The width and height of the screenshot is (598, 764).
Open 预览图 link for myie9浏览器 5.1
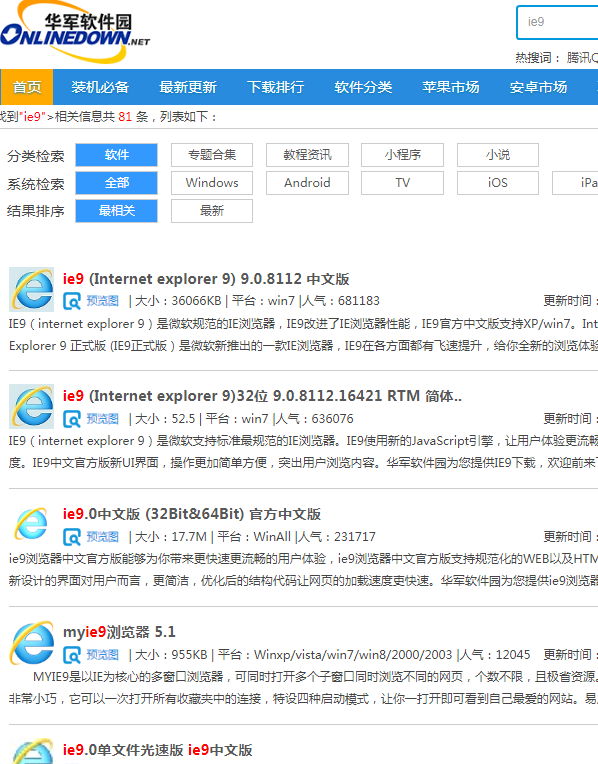[x=102, y=655]
